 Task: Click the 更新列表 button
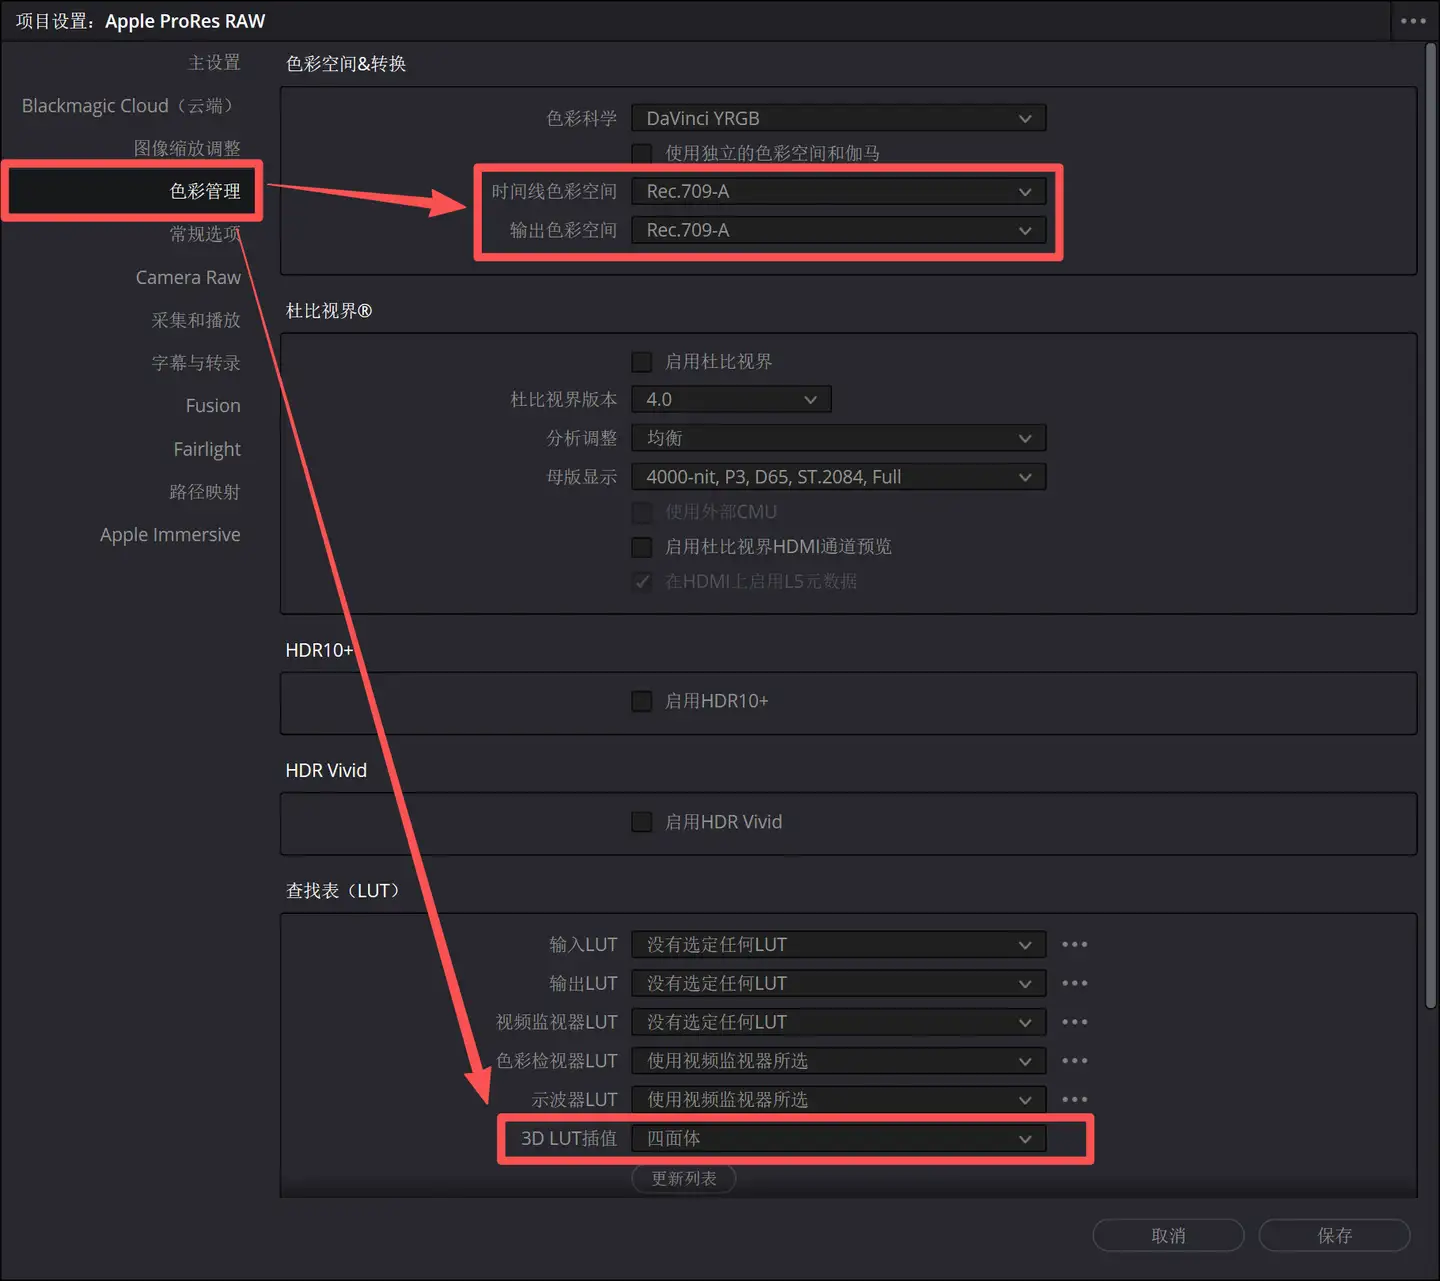pos(684,1179)
